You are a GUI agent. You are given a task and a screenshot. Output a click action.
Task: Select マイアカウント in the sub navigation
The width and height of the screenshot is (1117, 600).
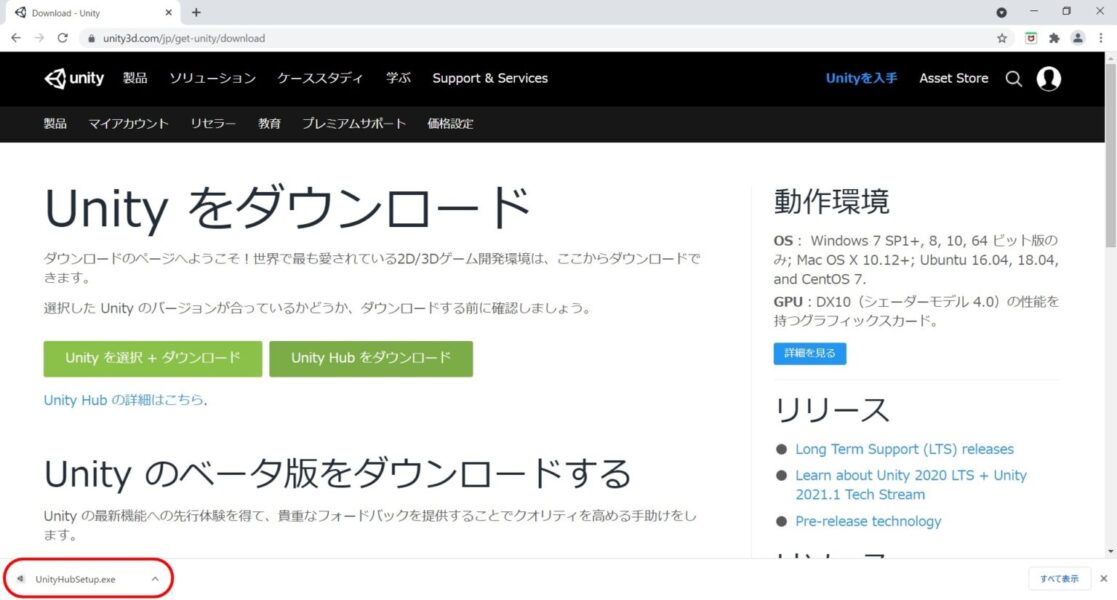click(128, 123)
